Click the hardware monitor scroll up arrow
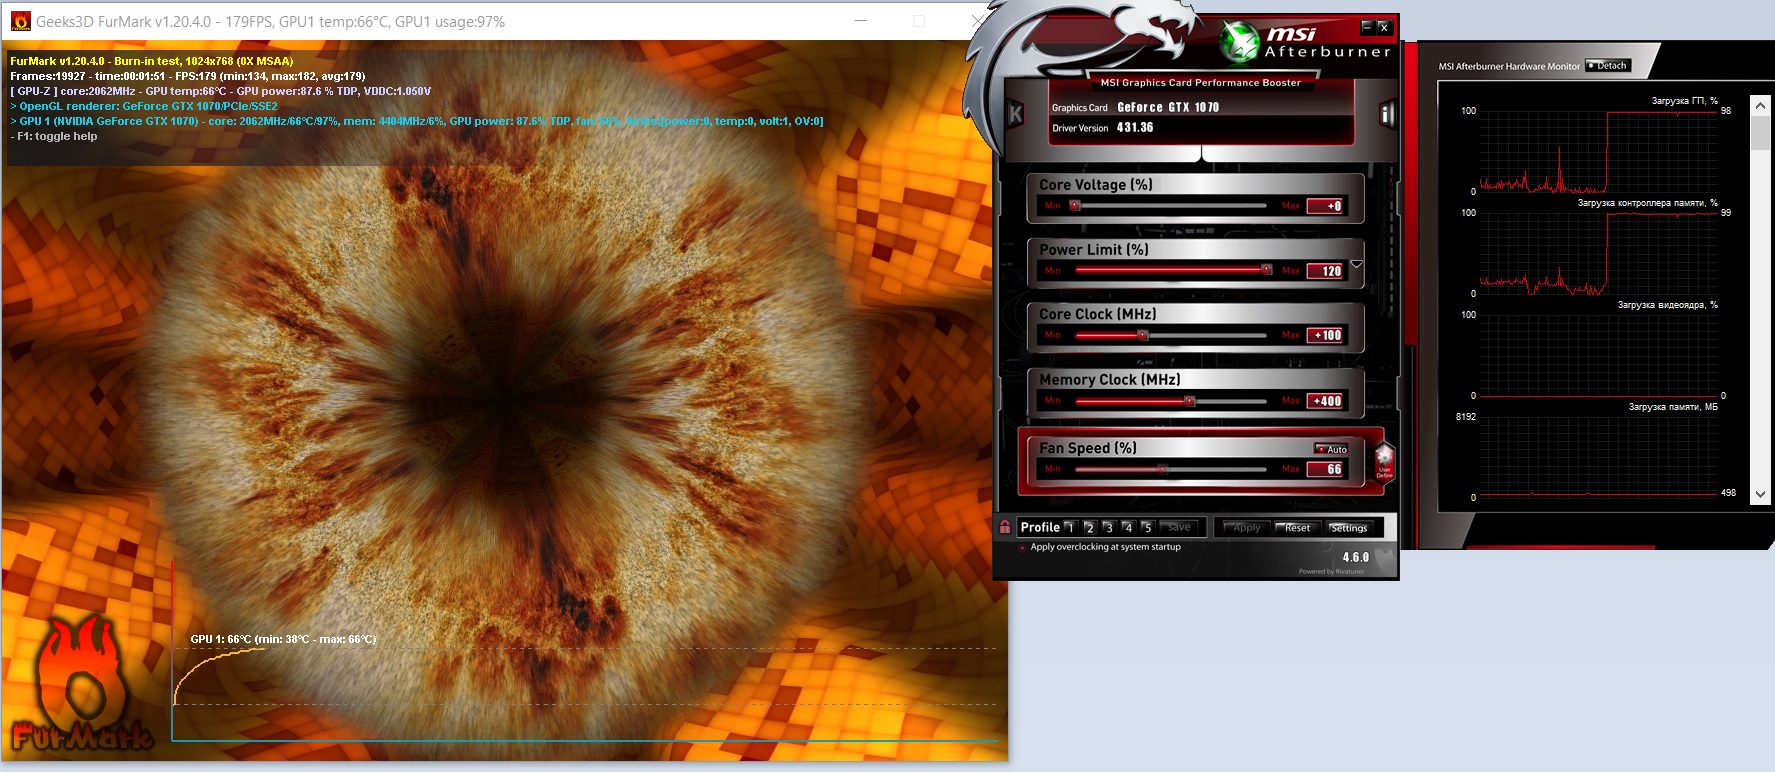The width and height of the screenshot is (1775, 772). (x=1760, y=106)
